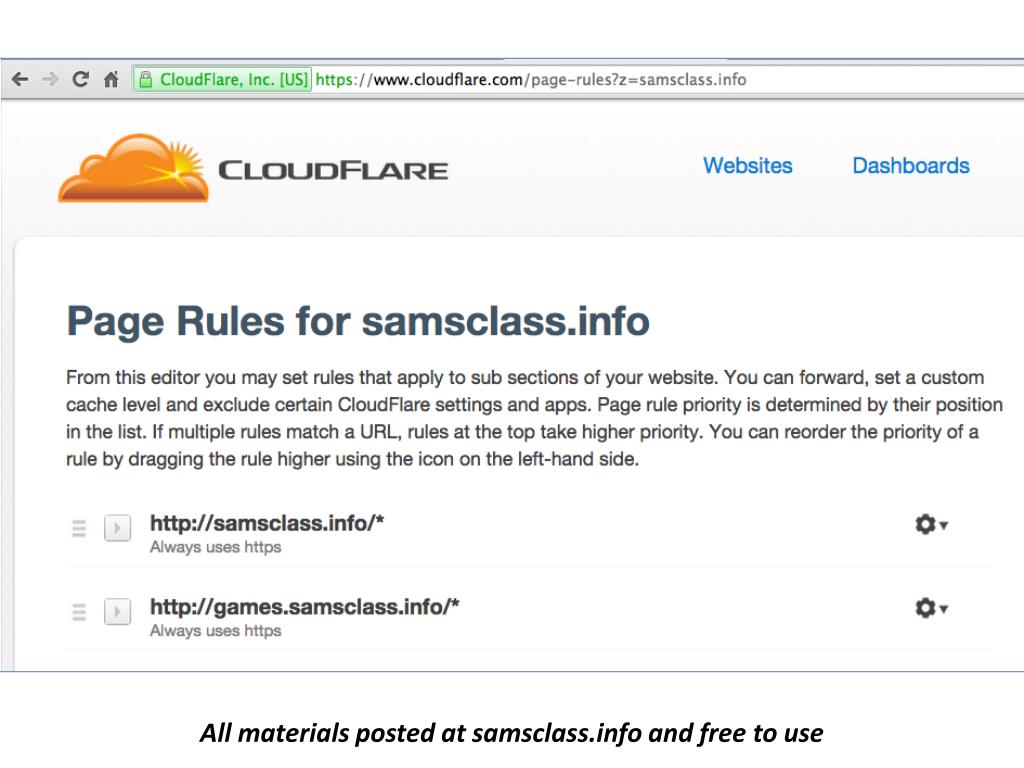Open the Websites navigation item

[748, 166]
